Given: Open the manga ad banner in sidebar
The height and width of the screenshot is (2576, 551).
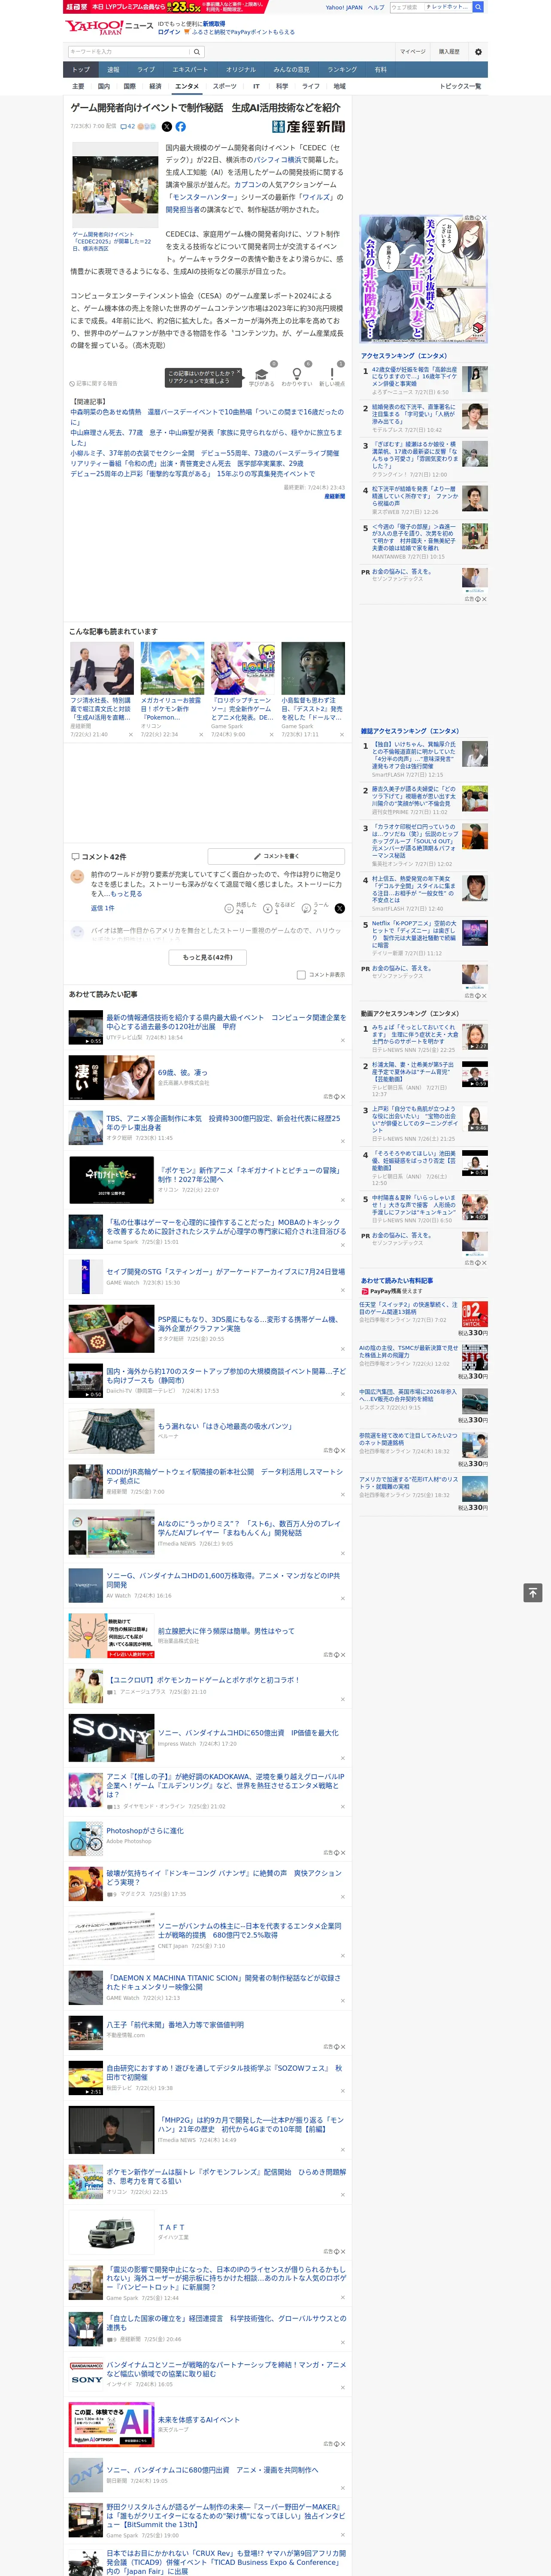Looking at the screenshot, I should [424, 279].
